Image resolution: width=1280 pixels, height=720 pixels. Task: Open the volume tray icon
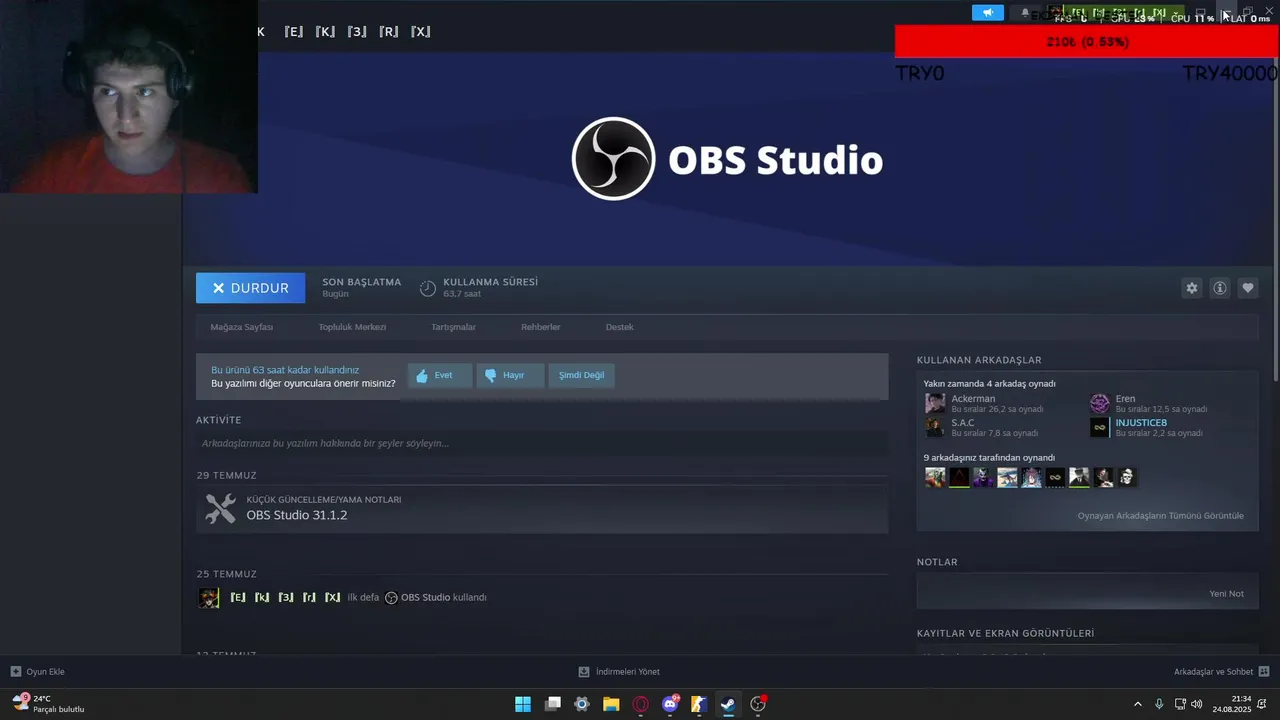(1198, 704)
